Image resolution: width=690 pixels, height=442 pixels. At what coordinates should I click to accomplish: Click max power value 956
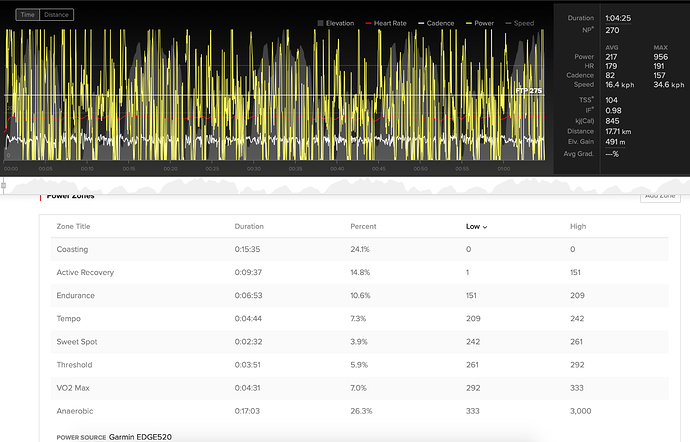pos(661,57)
